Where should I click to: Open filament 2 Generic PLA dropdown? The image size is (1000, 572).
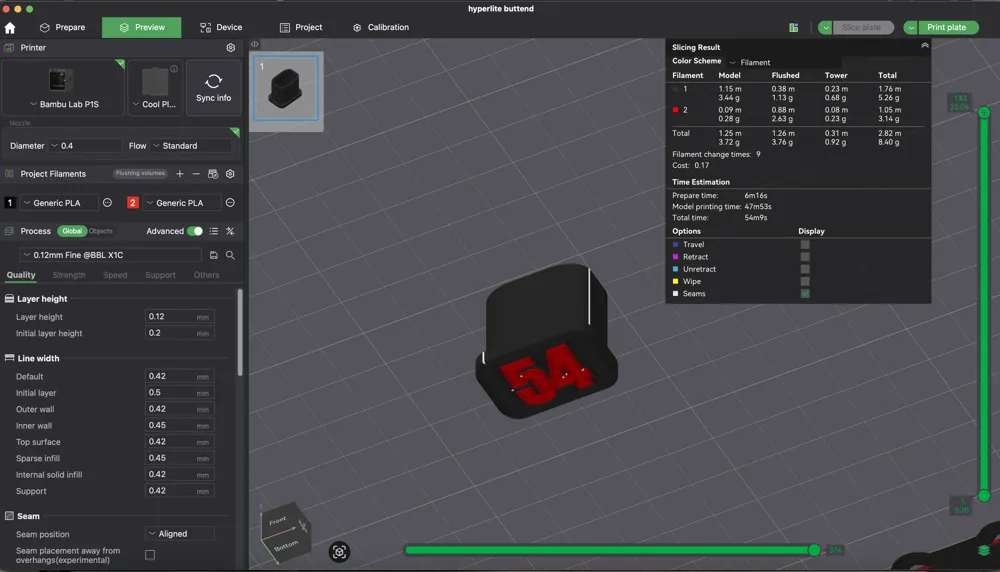(182, 203)
